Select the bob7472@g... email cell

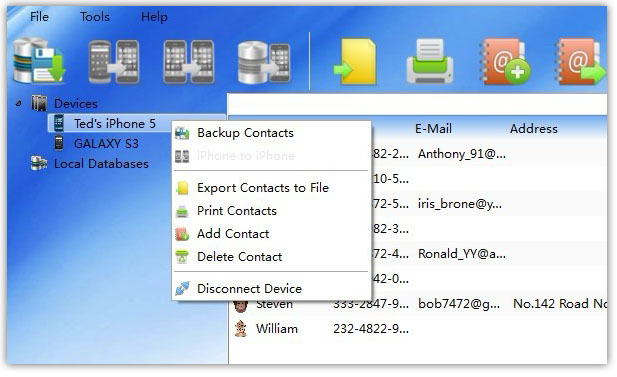(x=459, y=304)
